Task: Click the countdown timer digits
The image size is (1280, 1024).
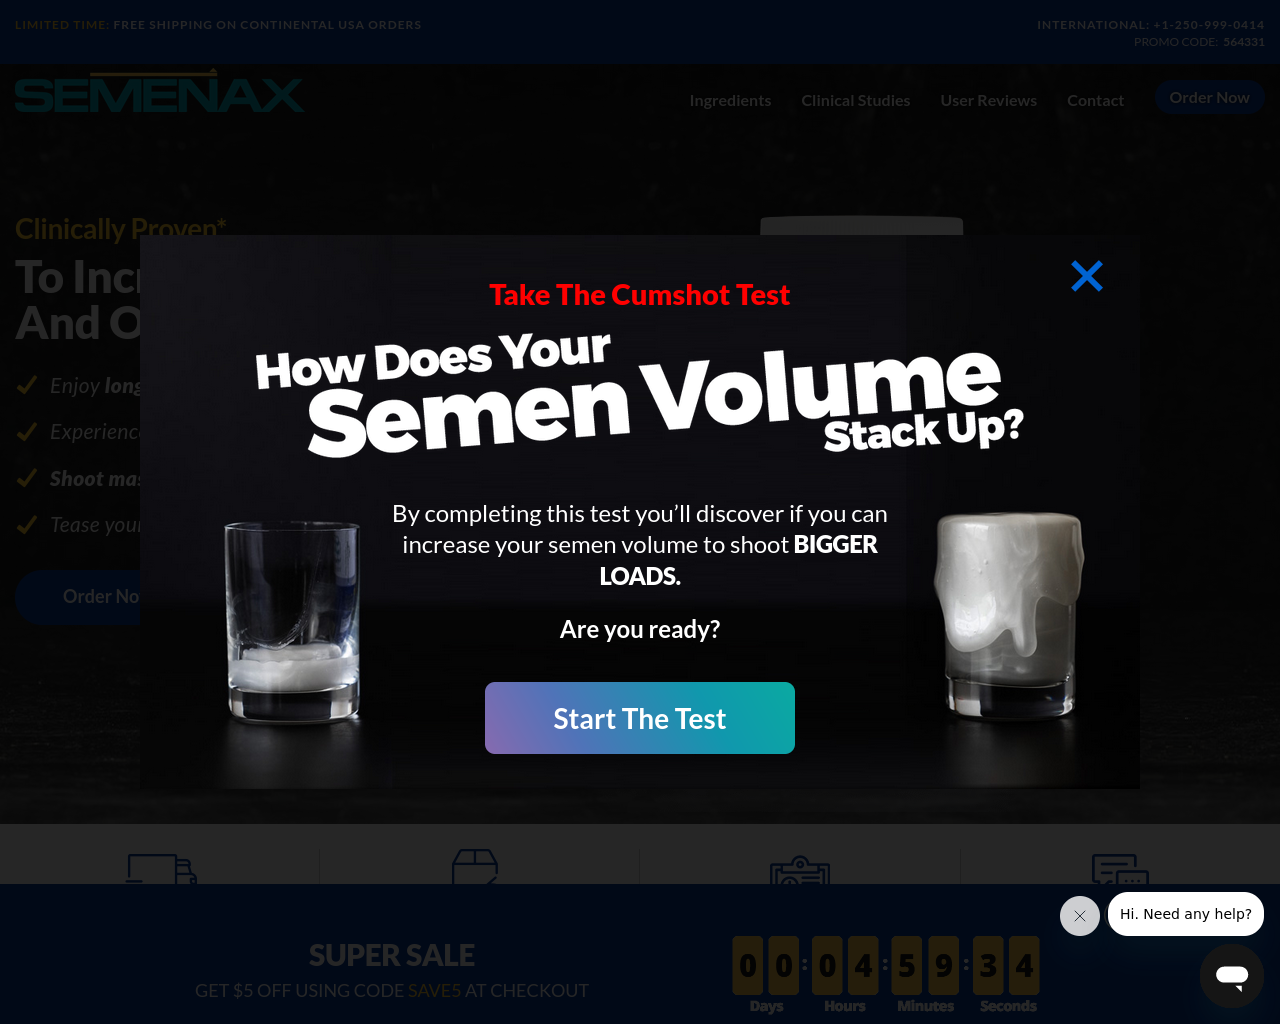Action: tap(886, 966)
